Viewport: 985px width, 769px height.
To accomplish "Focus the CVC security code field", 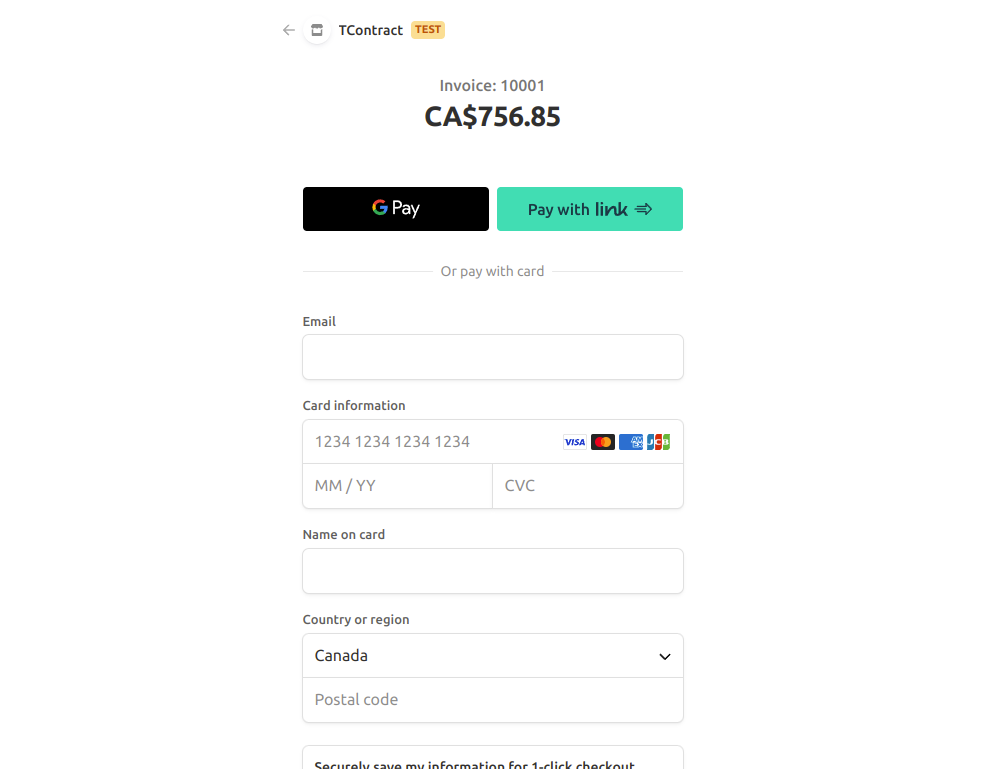I will point(588,486).
